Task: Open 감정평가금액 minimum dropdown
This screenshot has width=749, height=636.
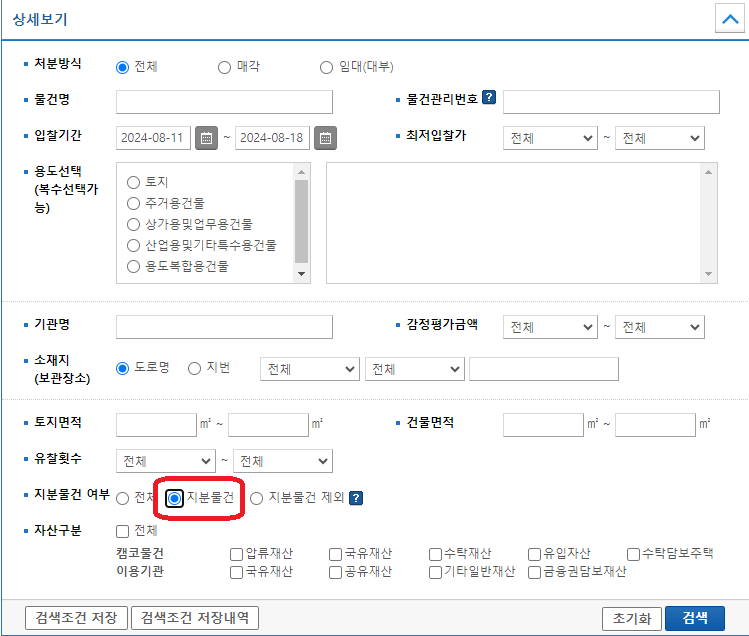Action: point(550,327)
